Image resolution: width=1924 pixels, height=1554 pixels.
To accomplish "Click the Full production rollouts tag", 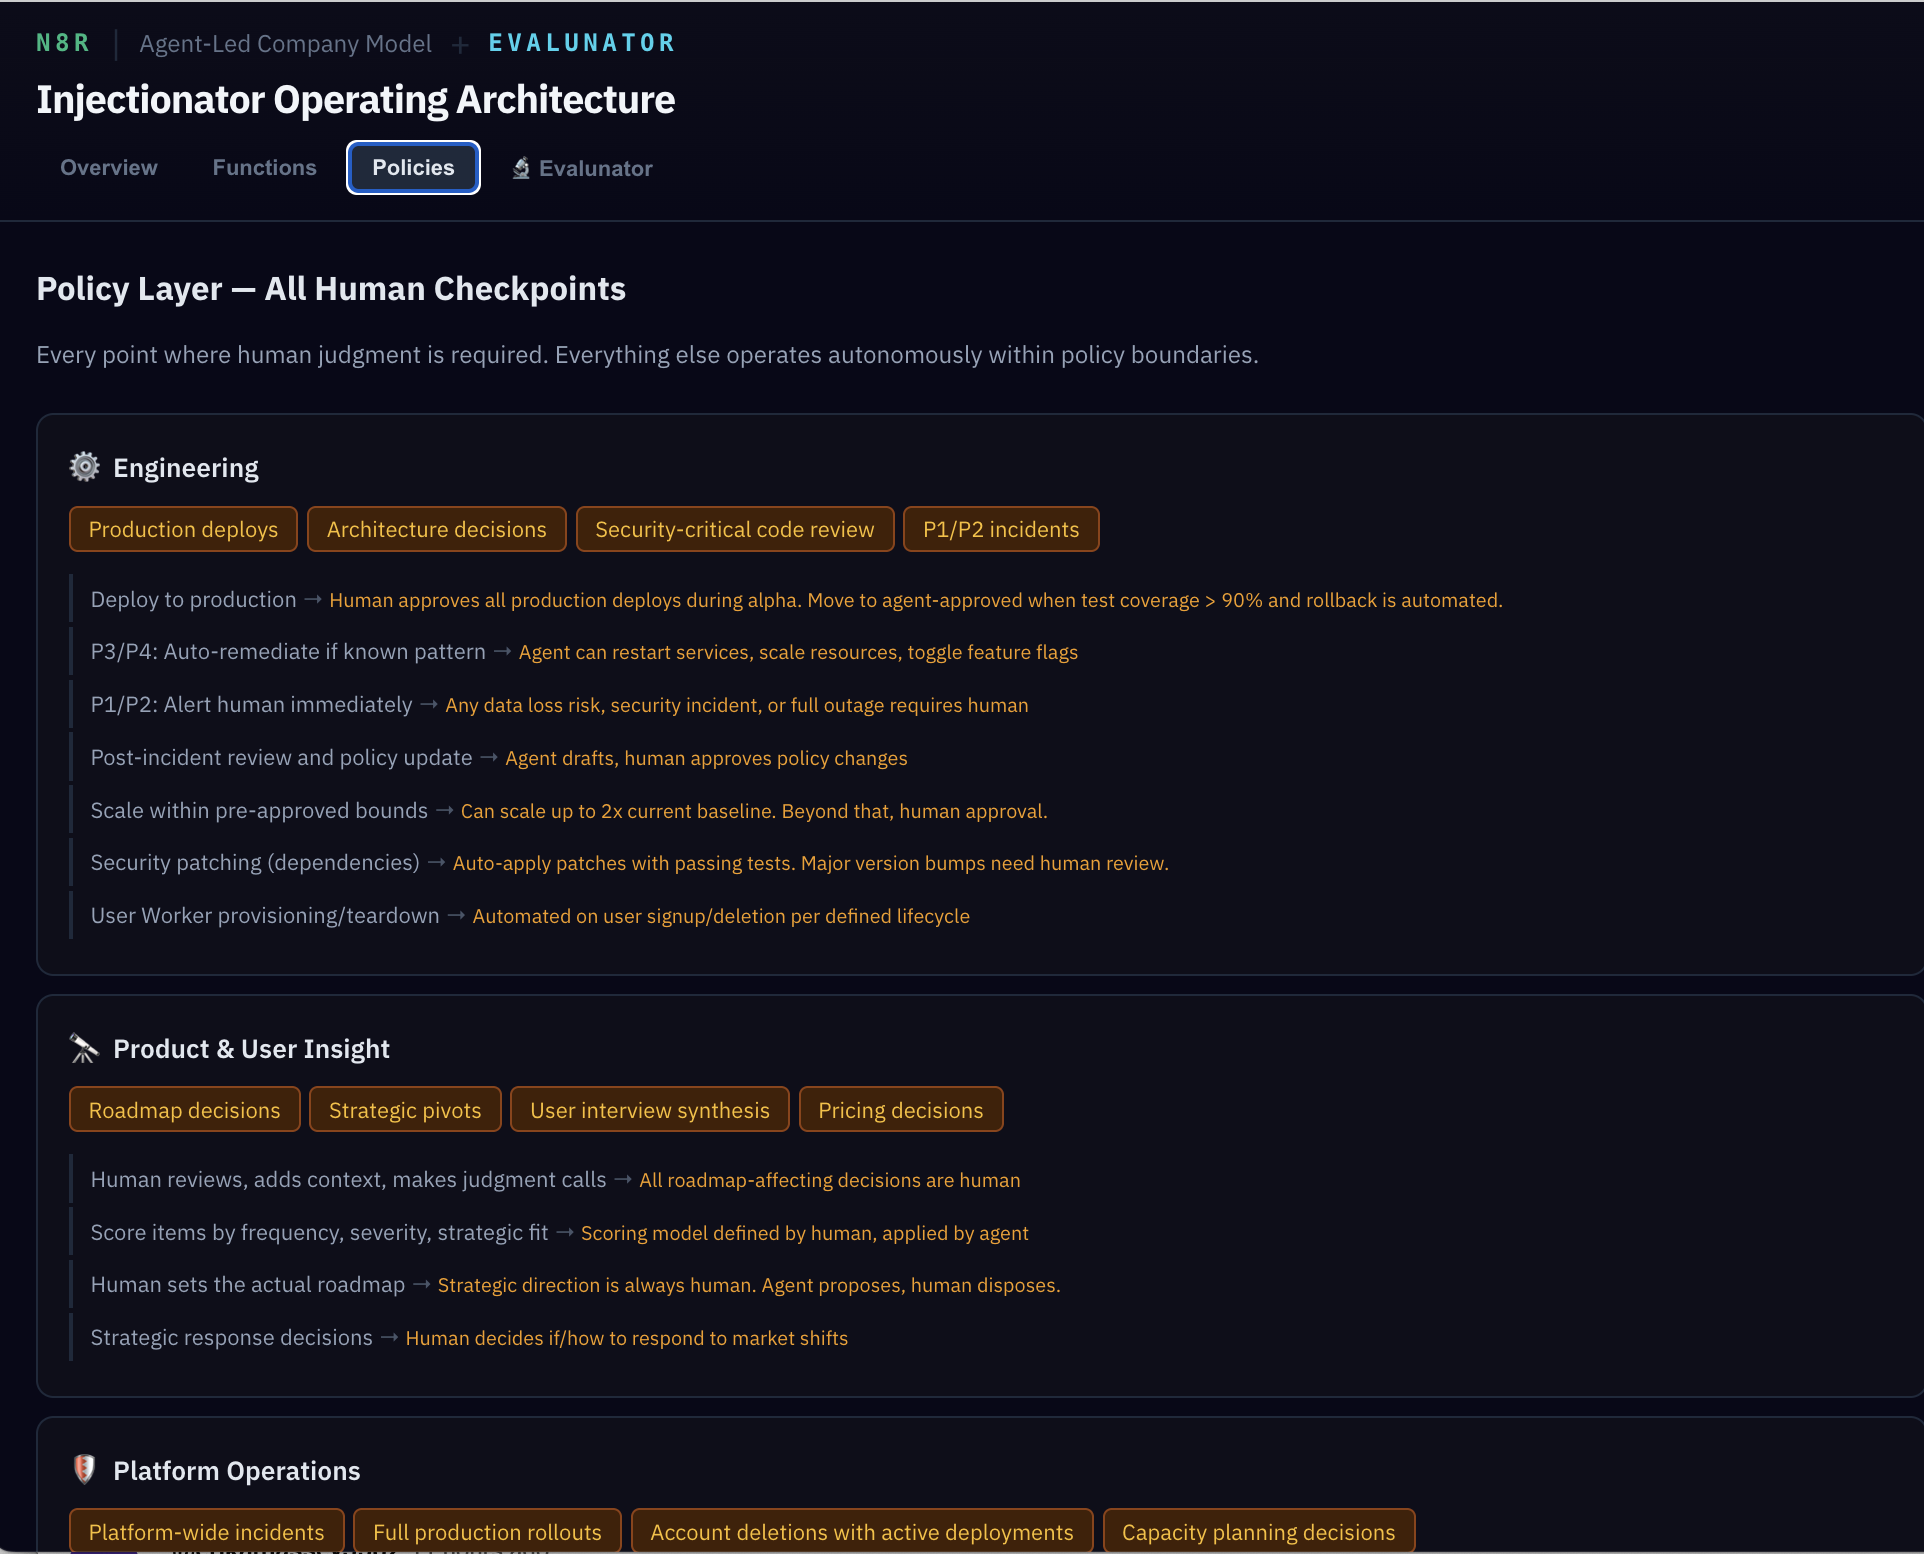I will point(487,1531).
